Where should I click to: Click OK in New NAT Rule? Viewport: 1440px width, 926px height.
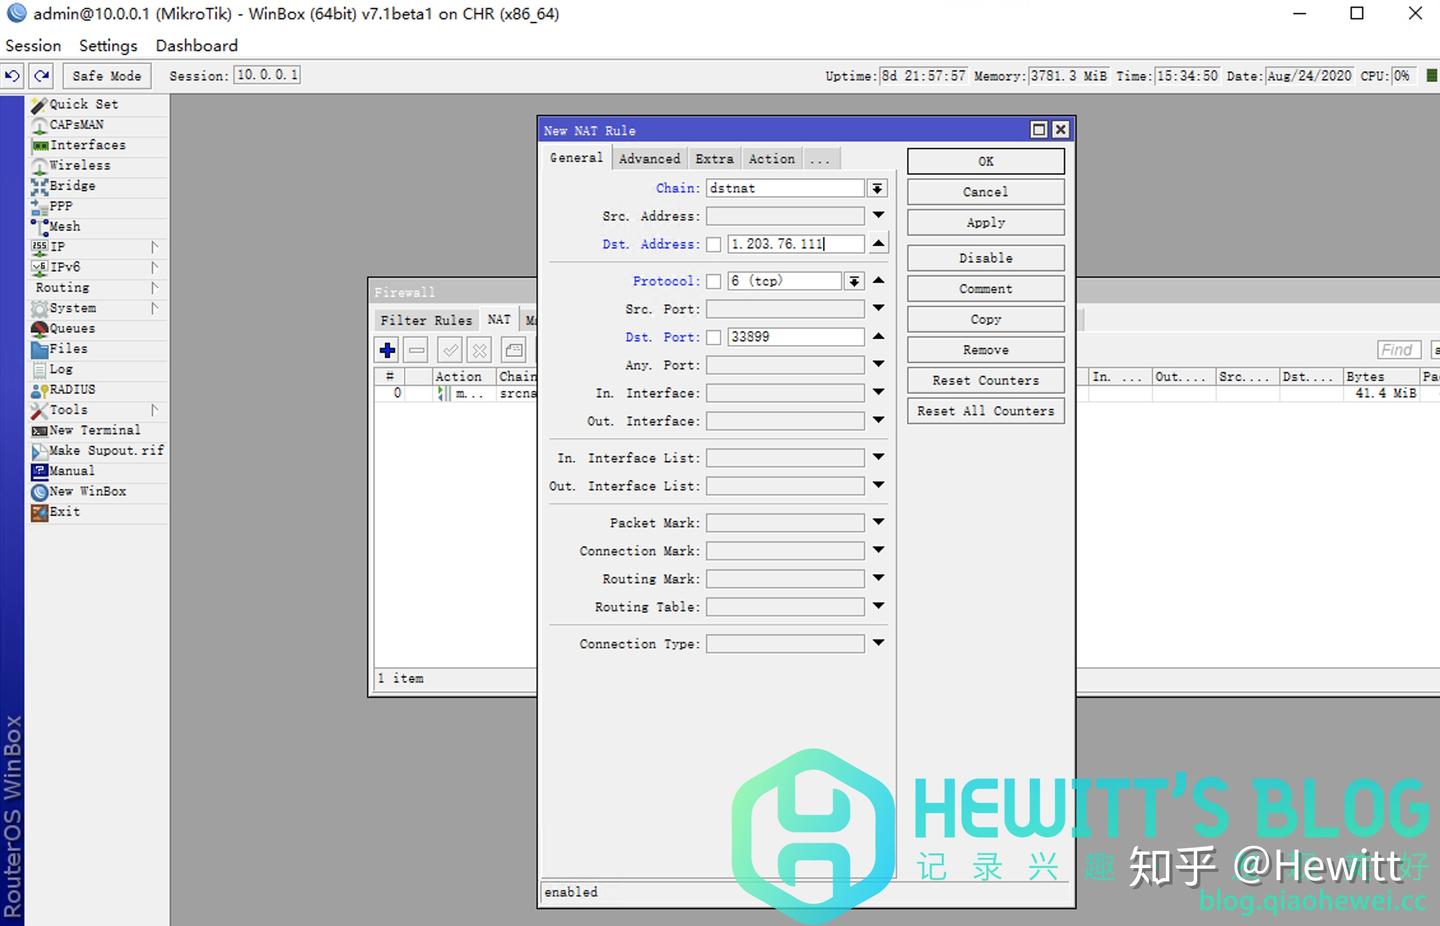pos(986,161)
